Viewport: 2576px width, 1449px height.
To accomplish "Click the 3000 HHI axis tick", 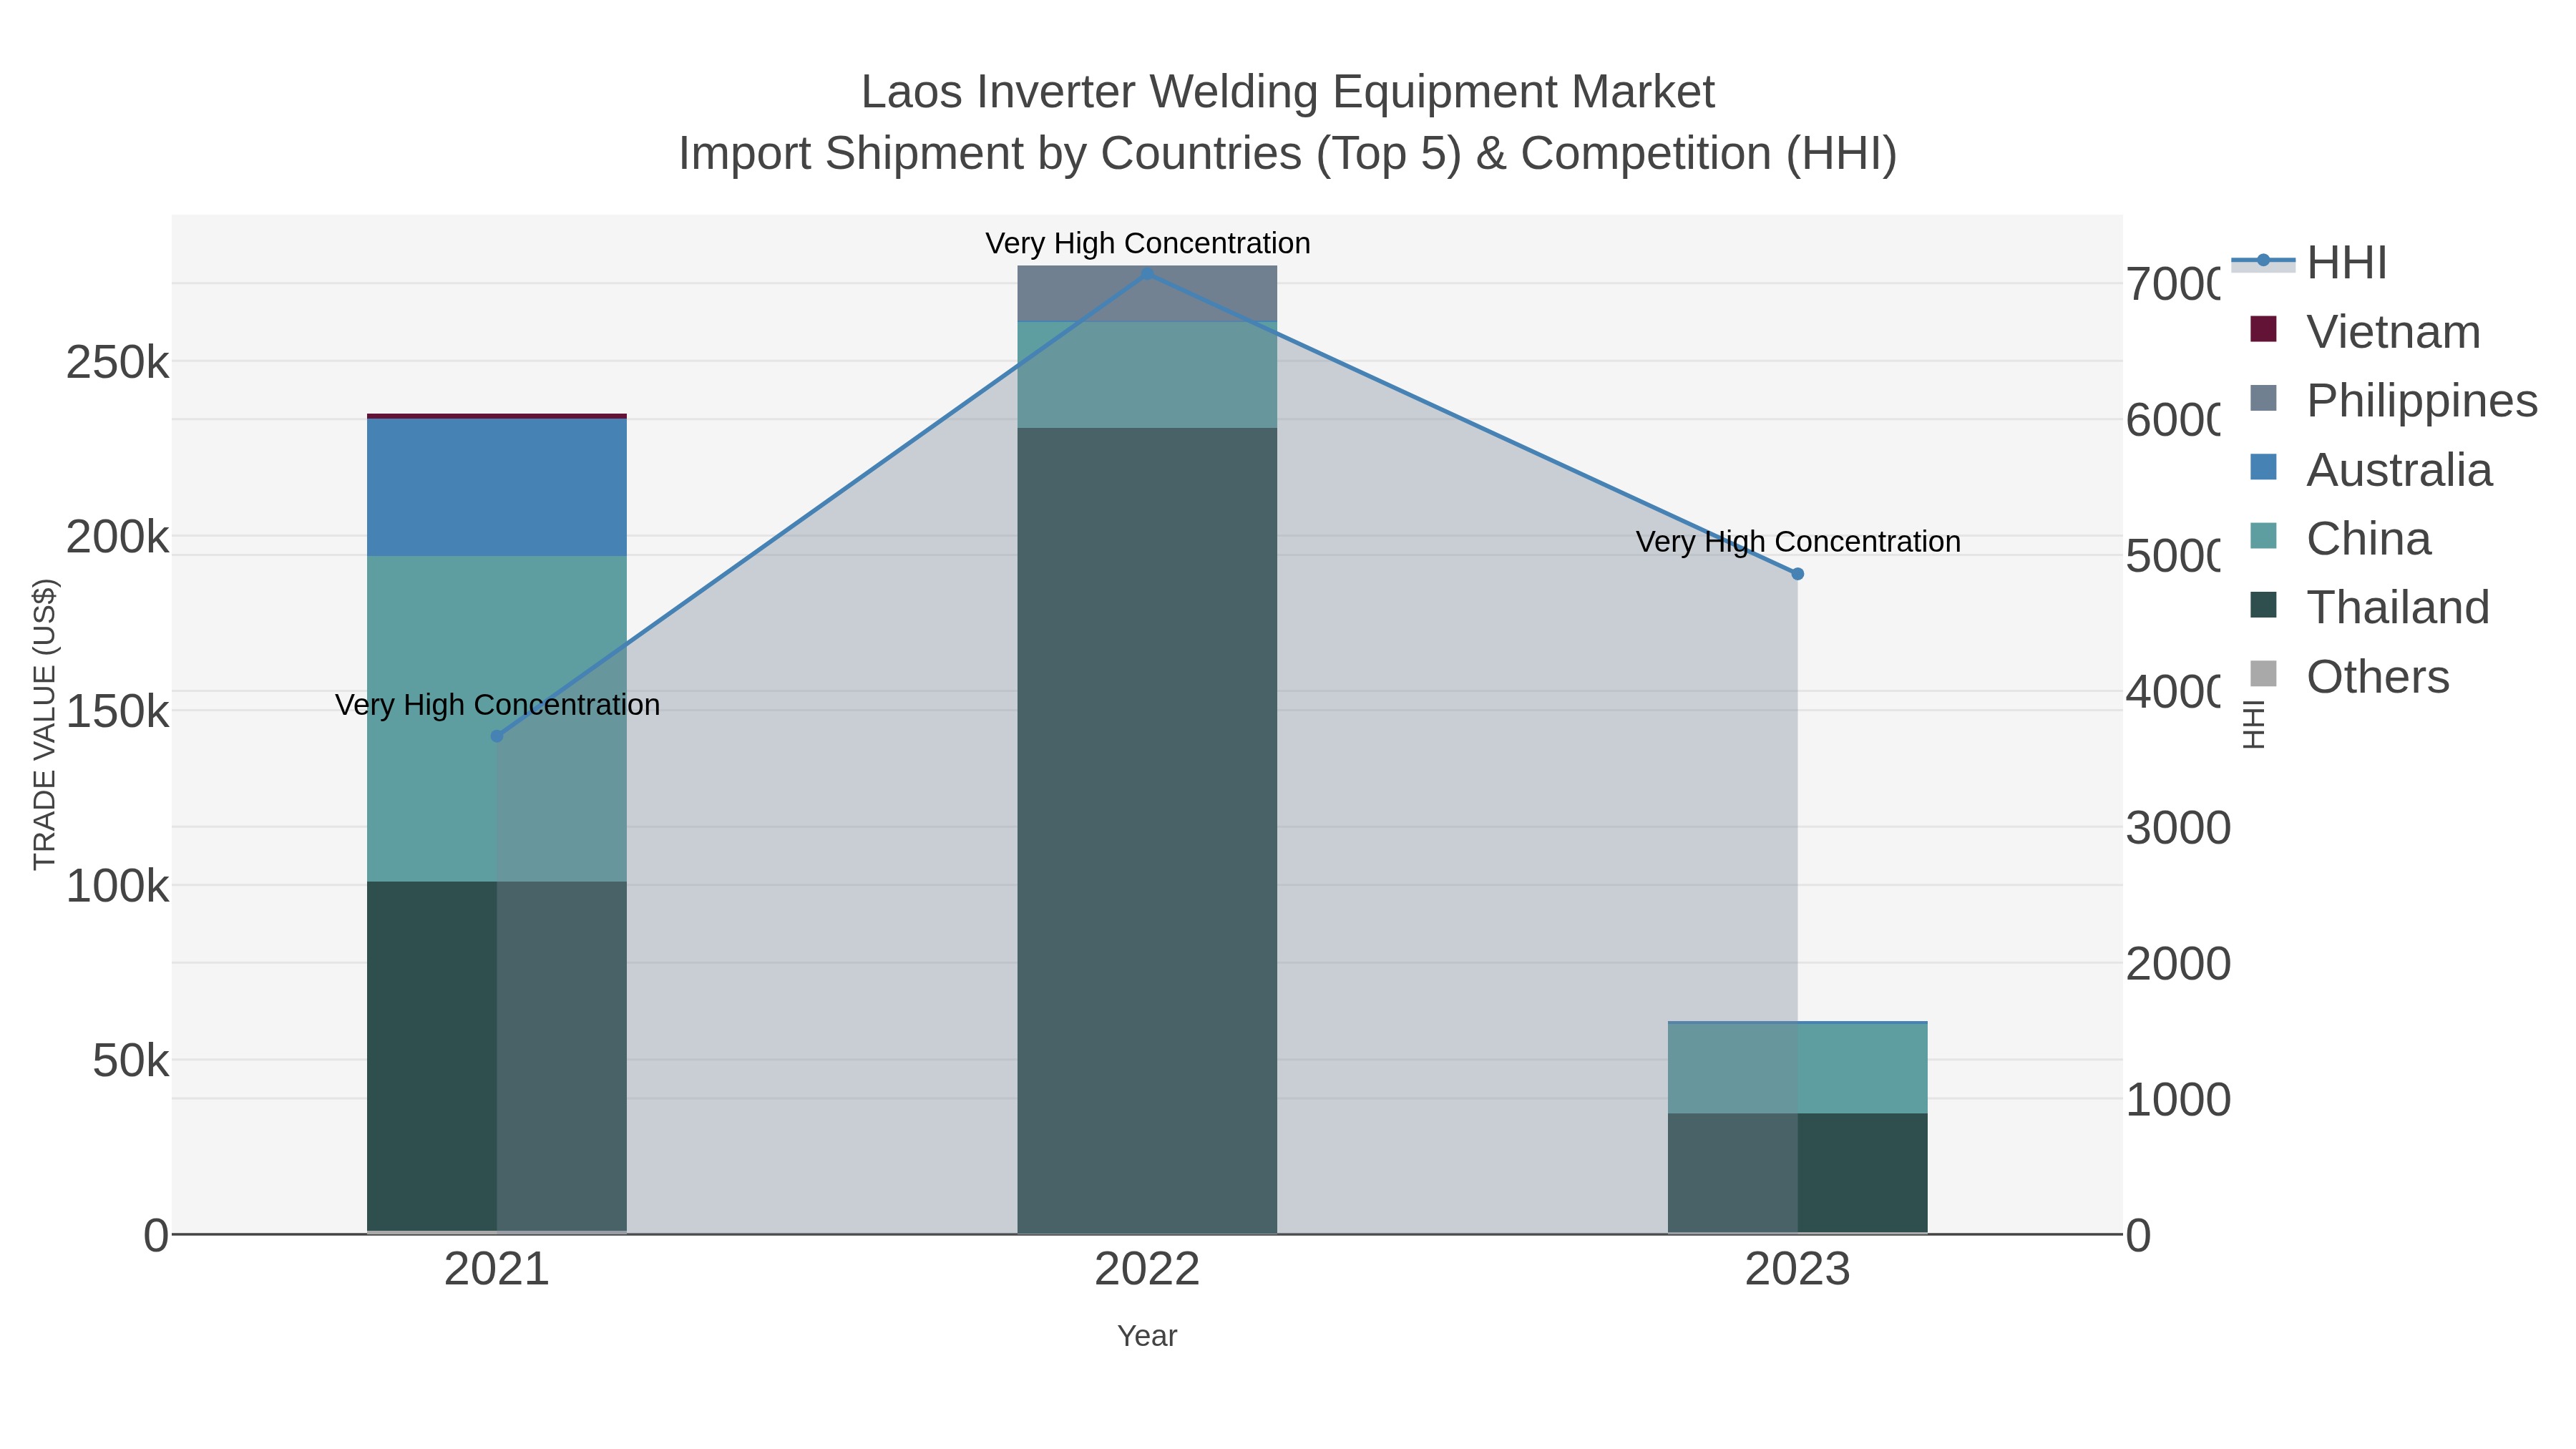I will (2178, 829).
